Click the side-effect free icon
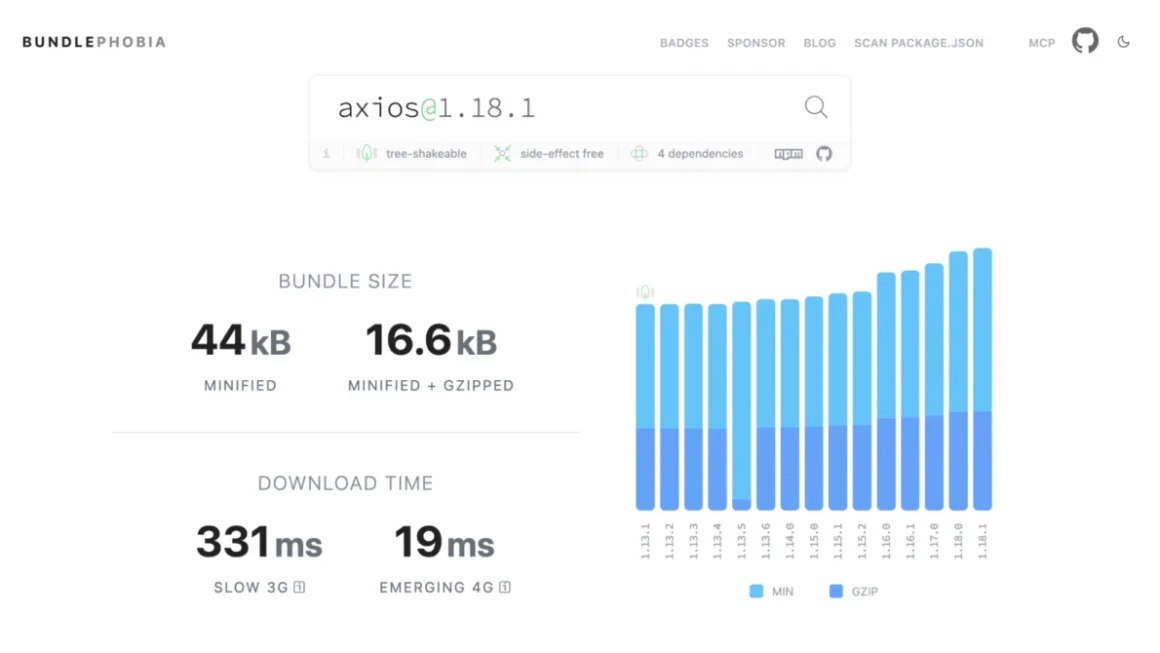The width and height of the screenshot is (1160, 653). (x=502, y=153)
